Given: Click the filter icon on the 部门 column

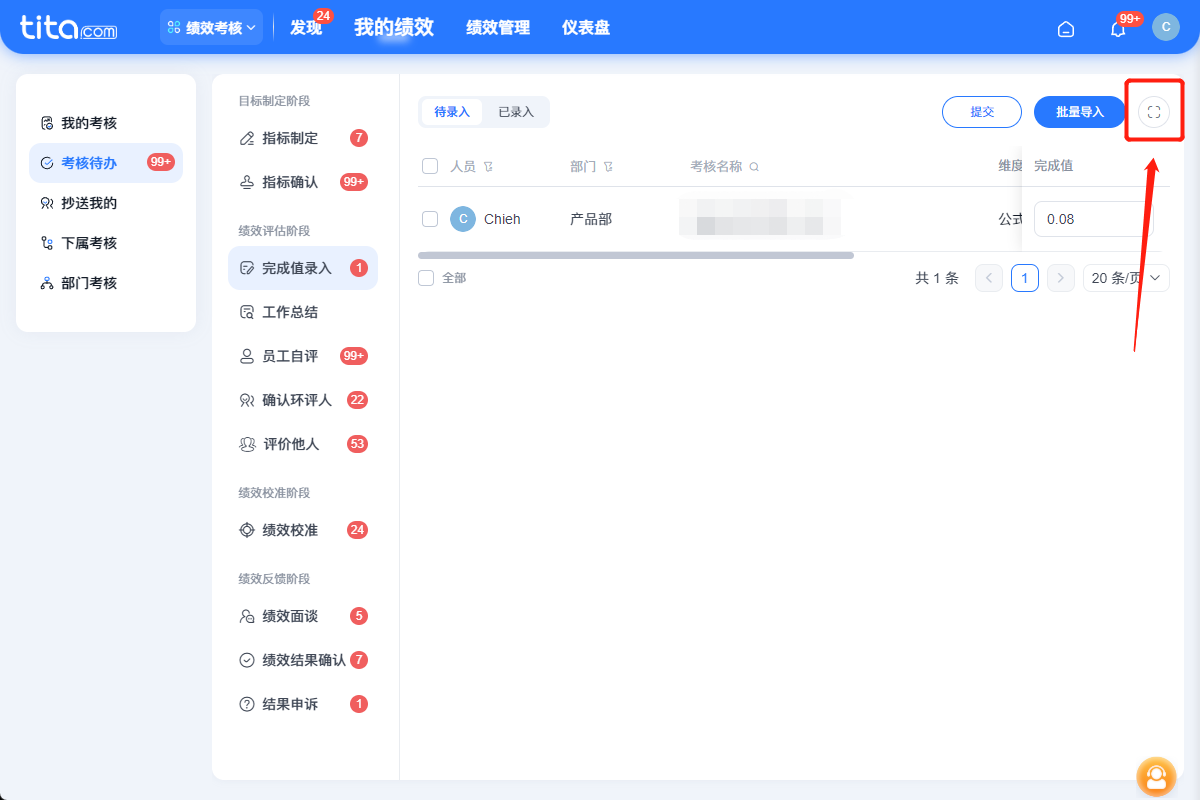Looking at the screenshot, I should [x=609, y=166].
